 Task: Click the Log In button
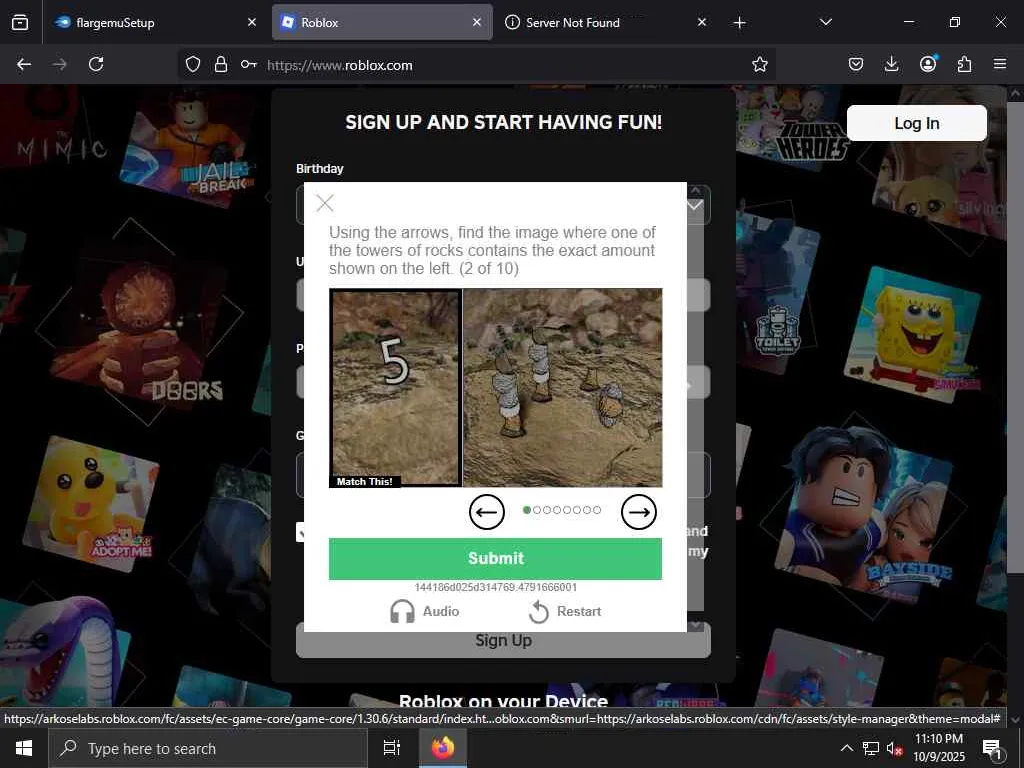[916, 123]
